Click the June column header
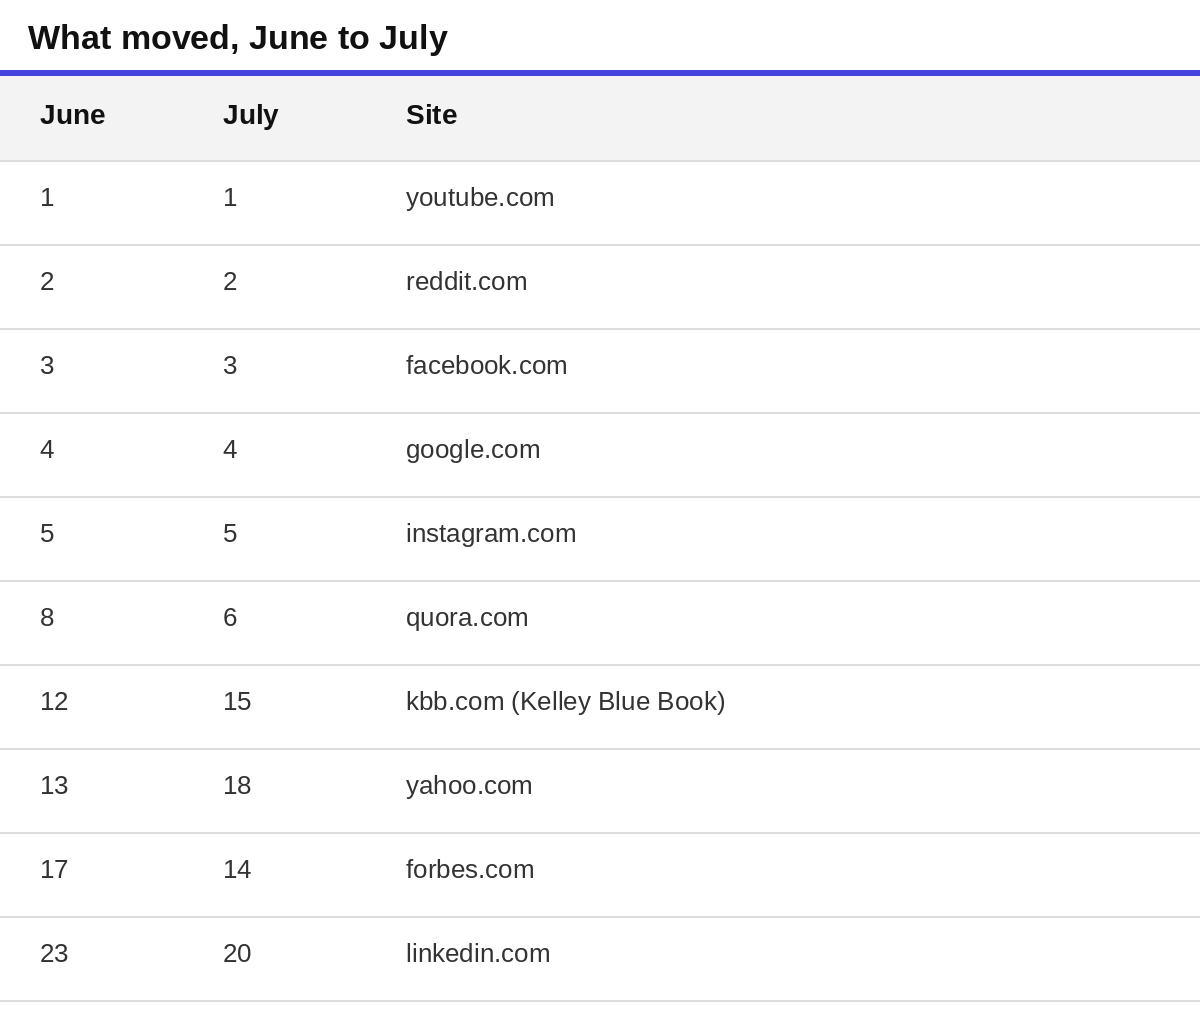 click(73, 115)
